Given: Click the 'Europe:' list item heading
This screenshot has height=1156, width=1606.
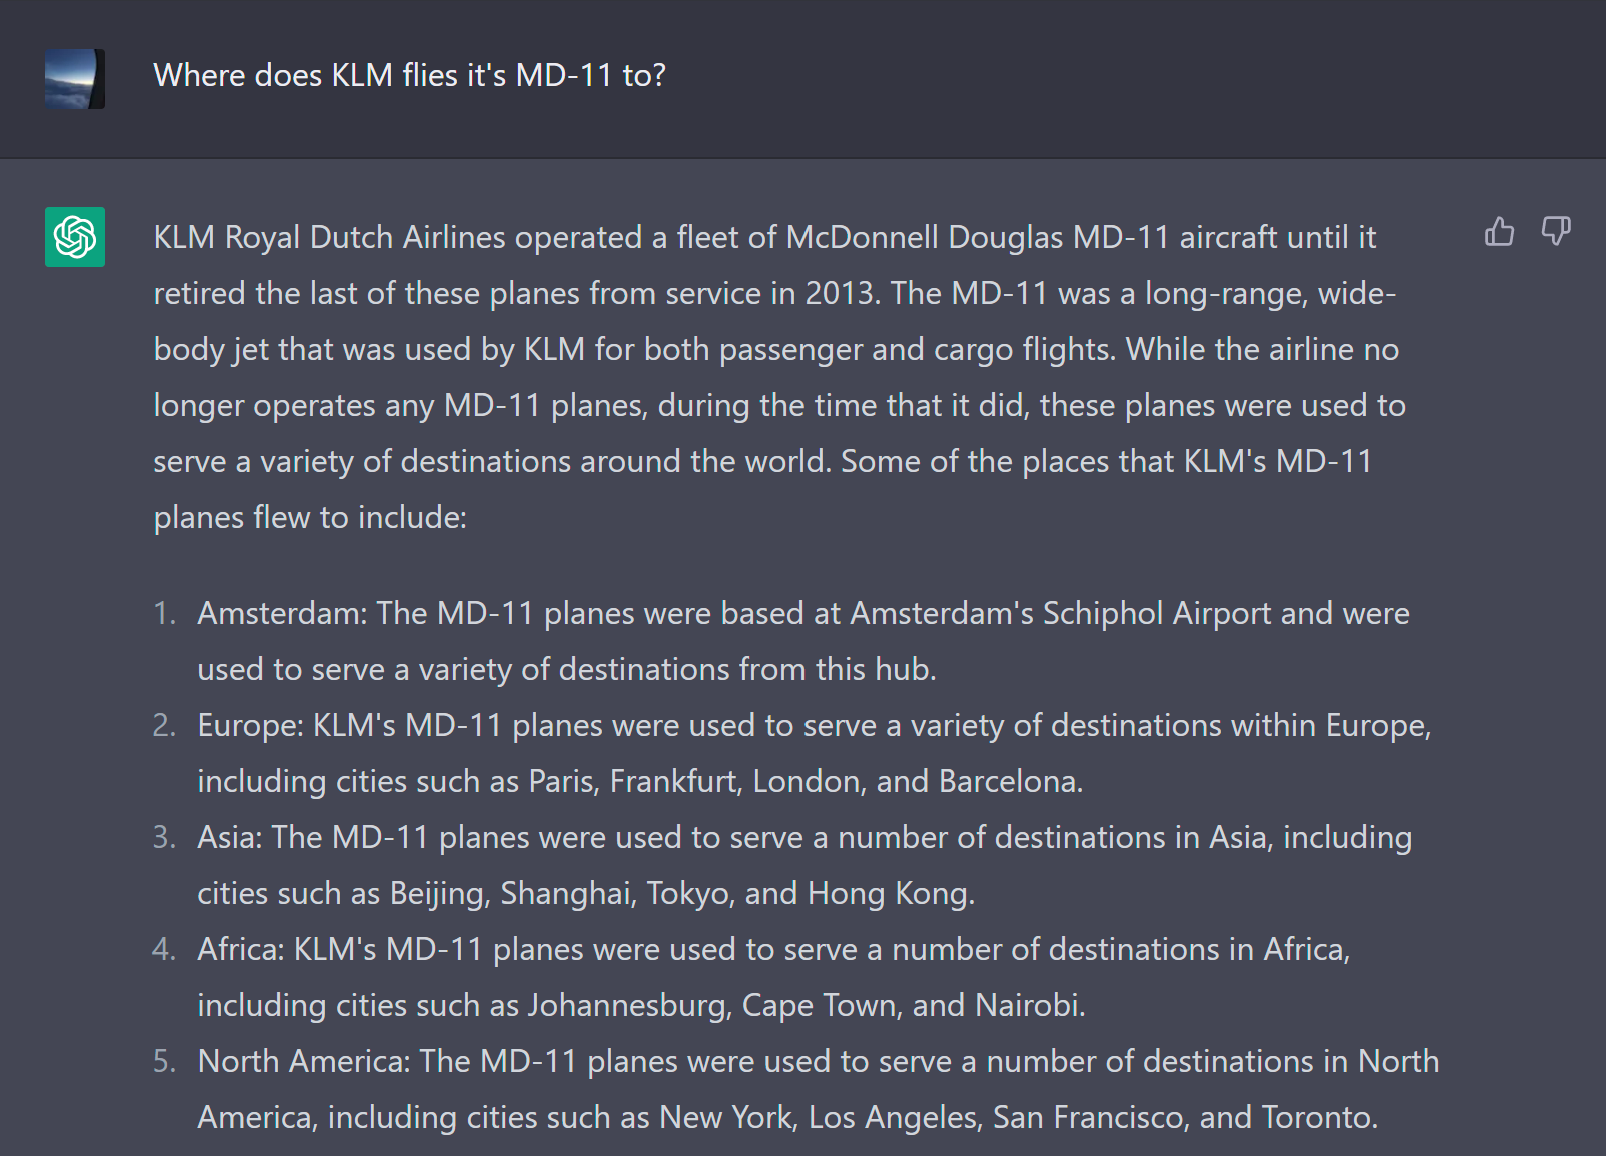Looking at the screenshot, I should [x=250, y=725].
